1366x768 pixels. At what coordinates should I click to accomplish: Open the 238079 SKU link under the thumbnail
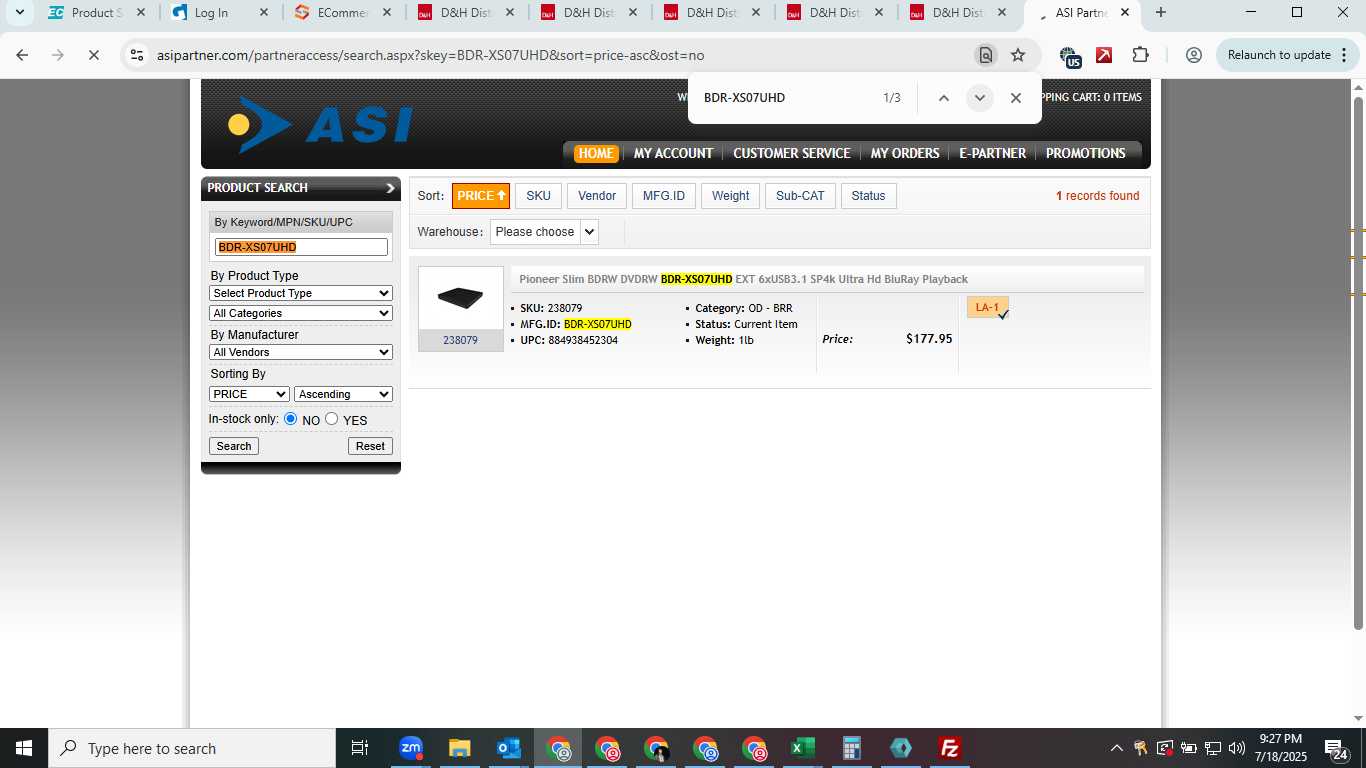tap(460, 340)
